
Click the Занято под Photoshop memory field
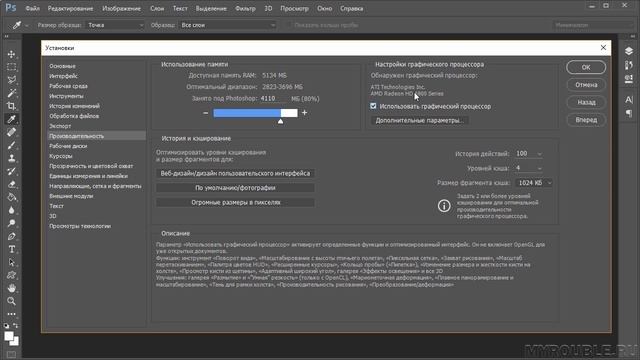273,98
